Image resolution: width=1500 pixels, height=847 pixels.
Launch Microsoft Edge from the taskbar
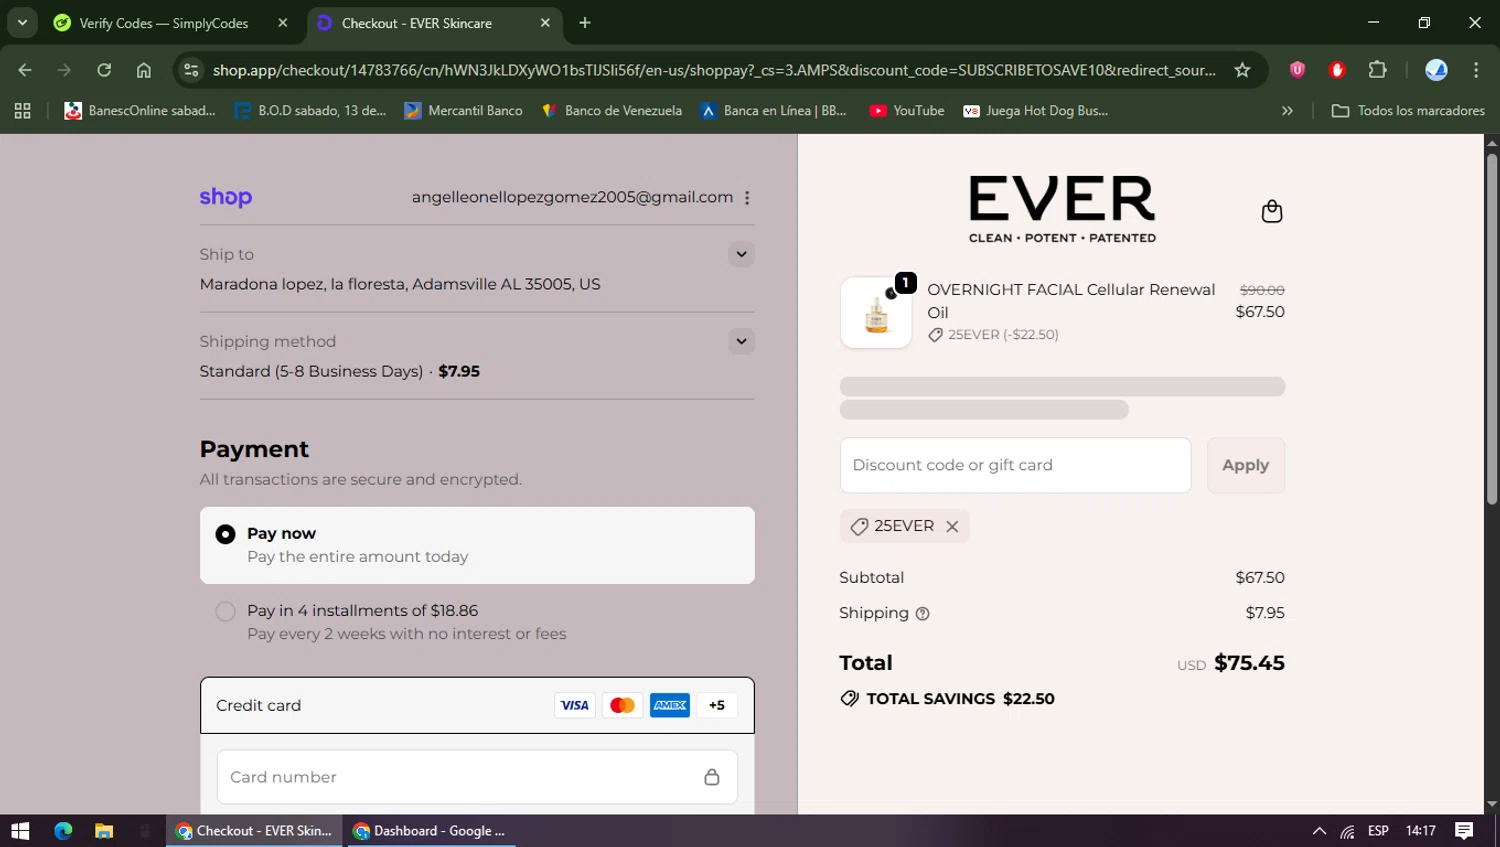(63, 831)
